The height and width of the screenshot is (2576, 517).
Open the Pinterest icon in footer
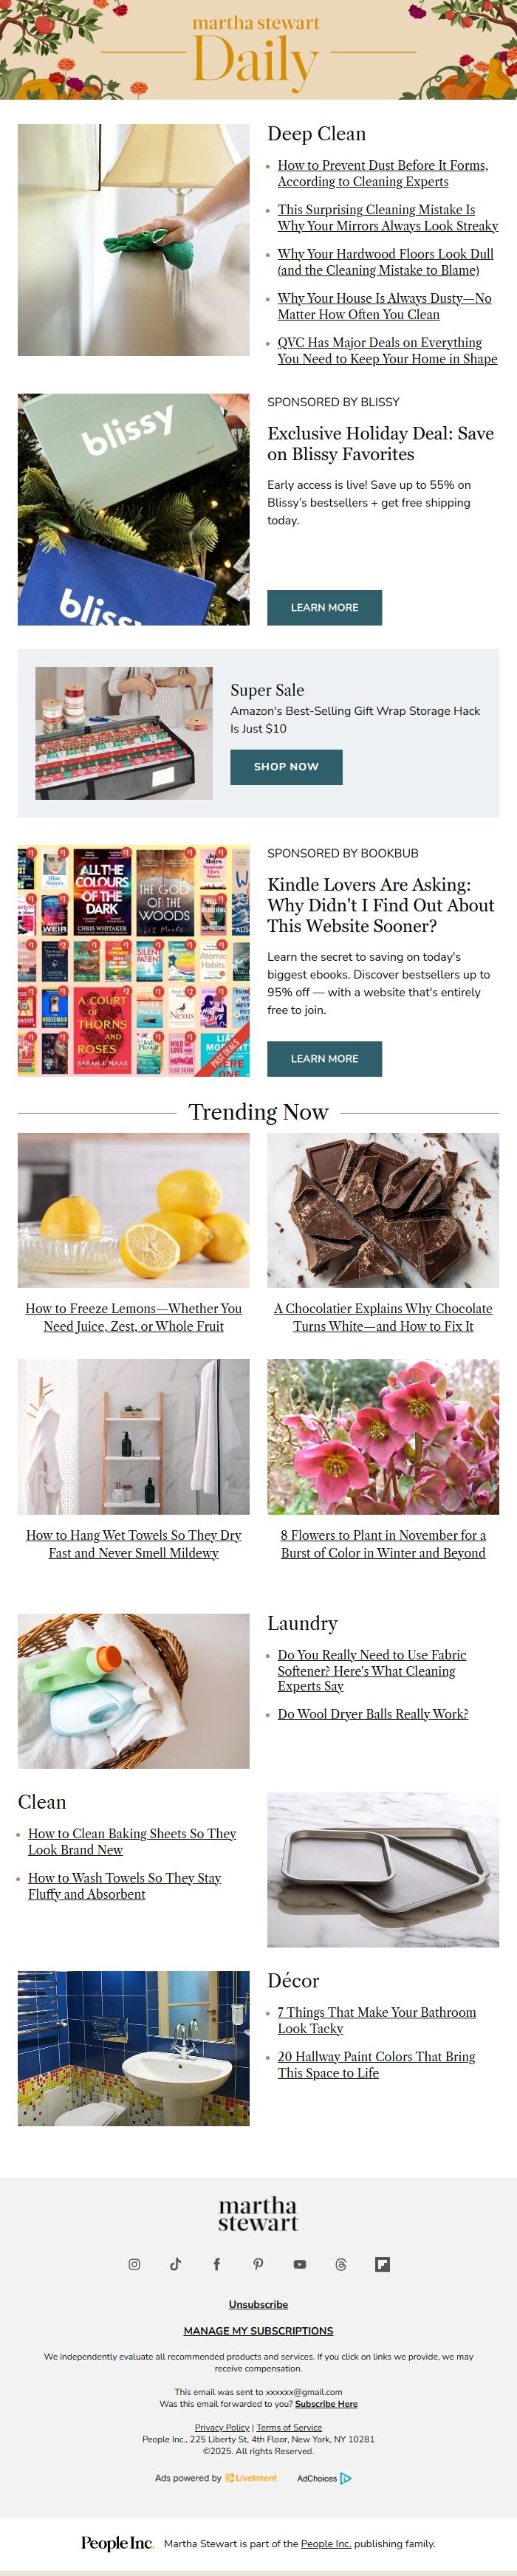(258, 2264)
